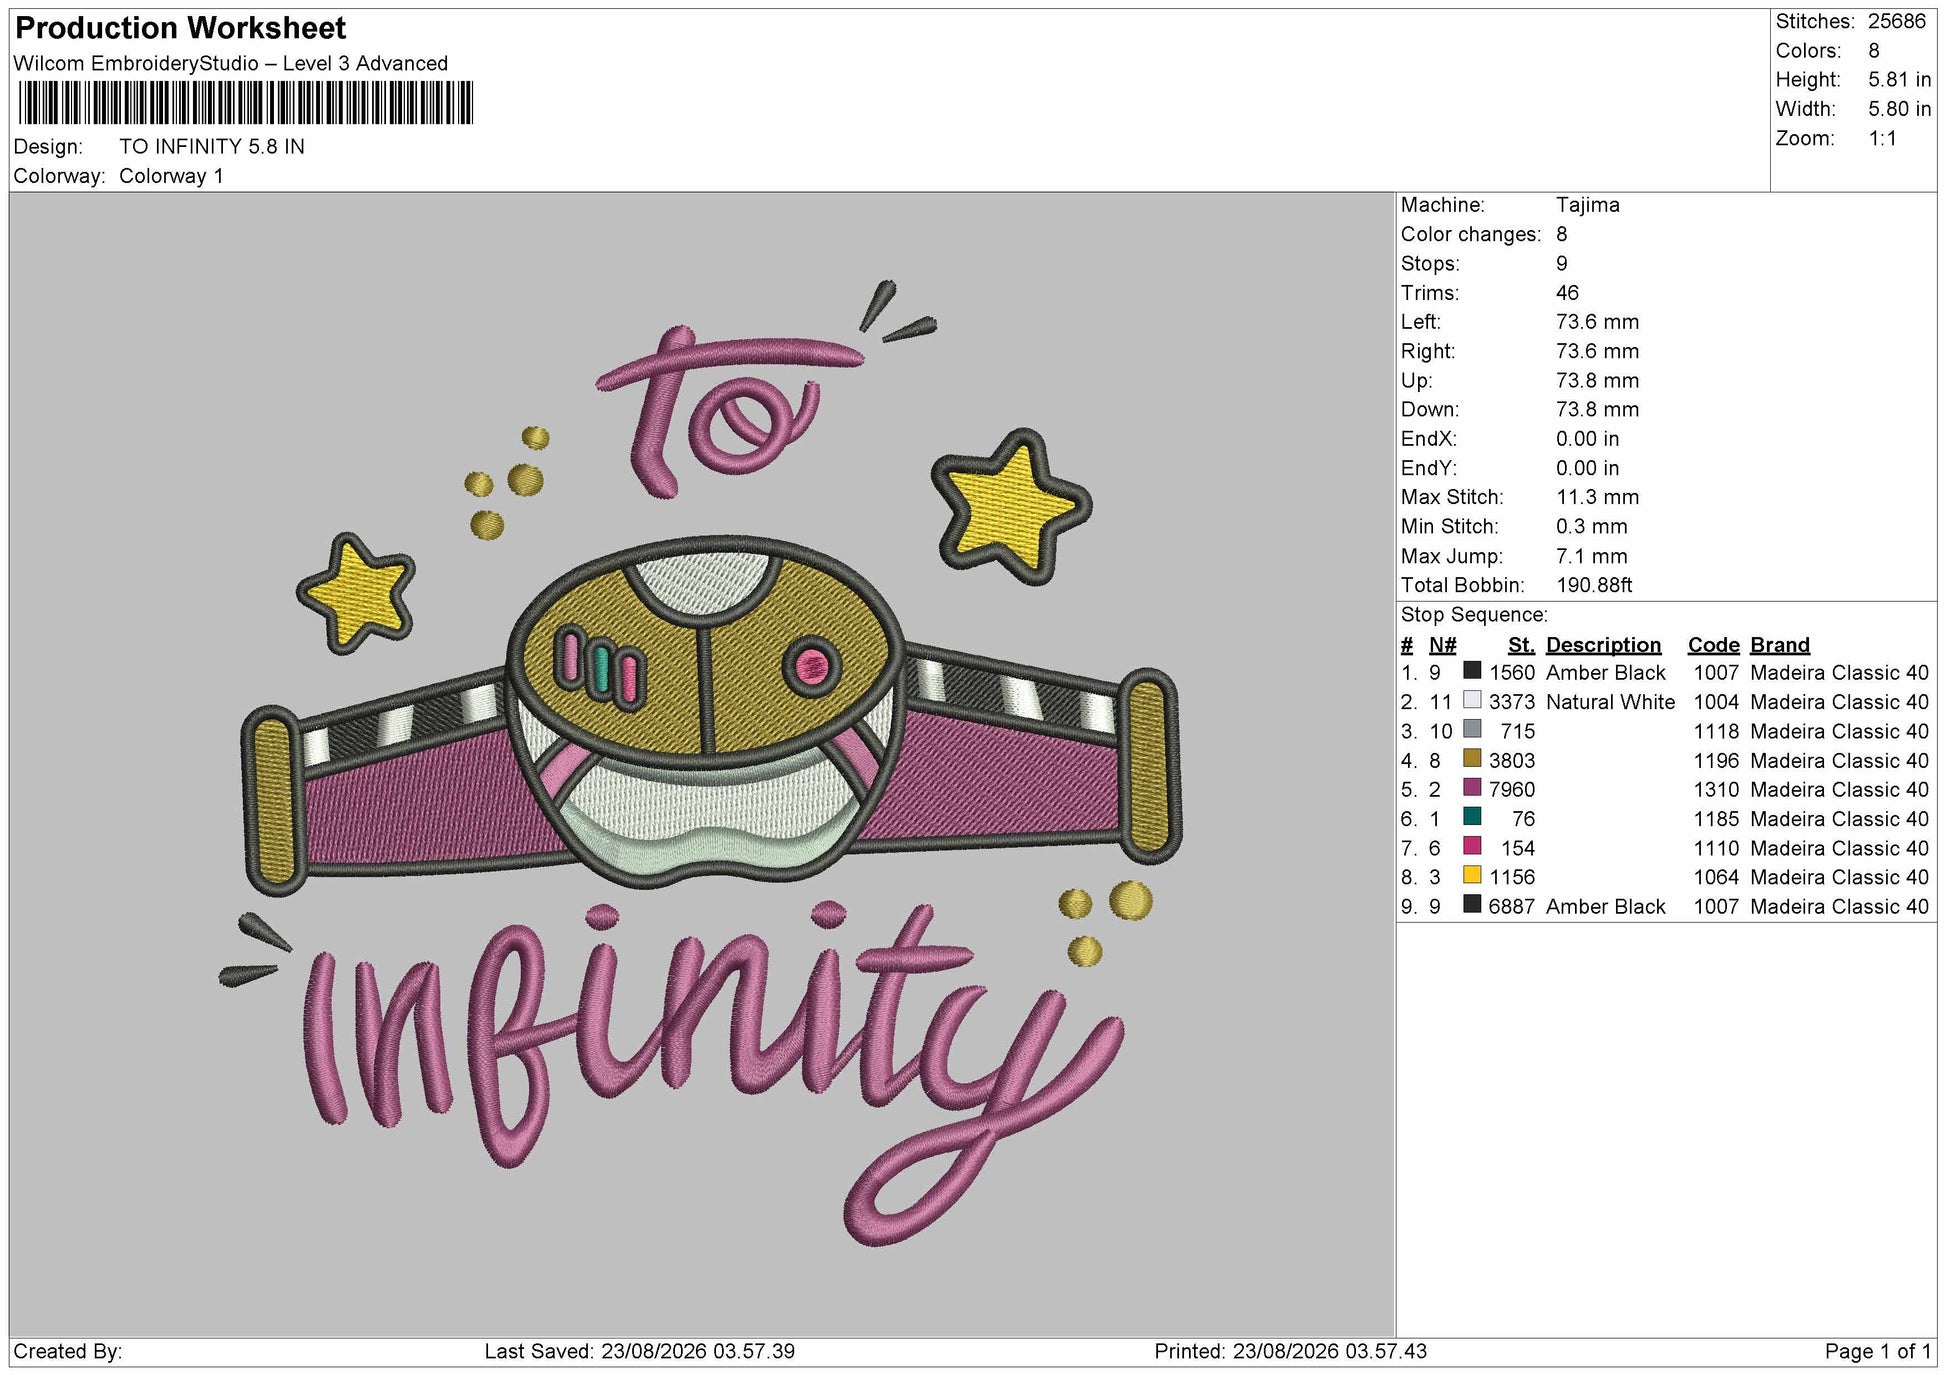
Task: Click the pink swatch for code 1110
Action: pos(1472,846)
